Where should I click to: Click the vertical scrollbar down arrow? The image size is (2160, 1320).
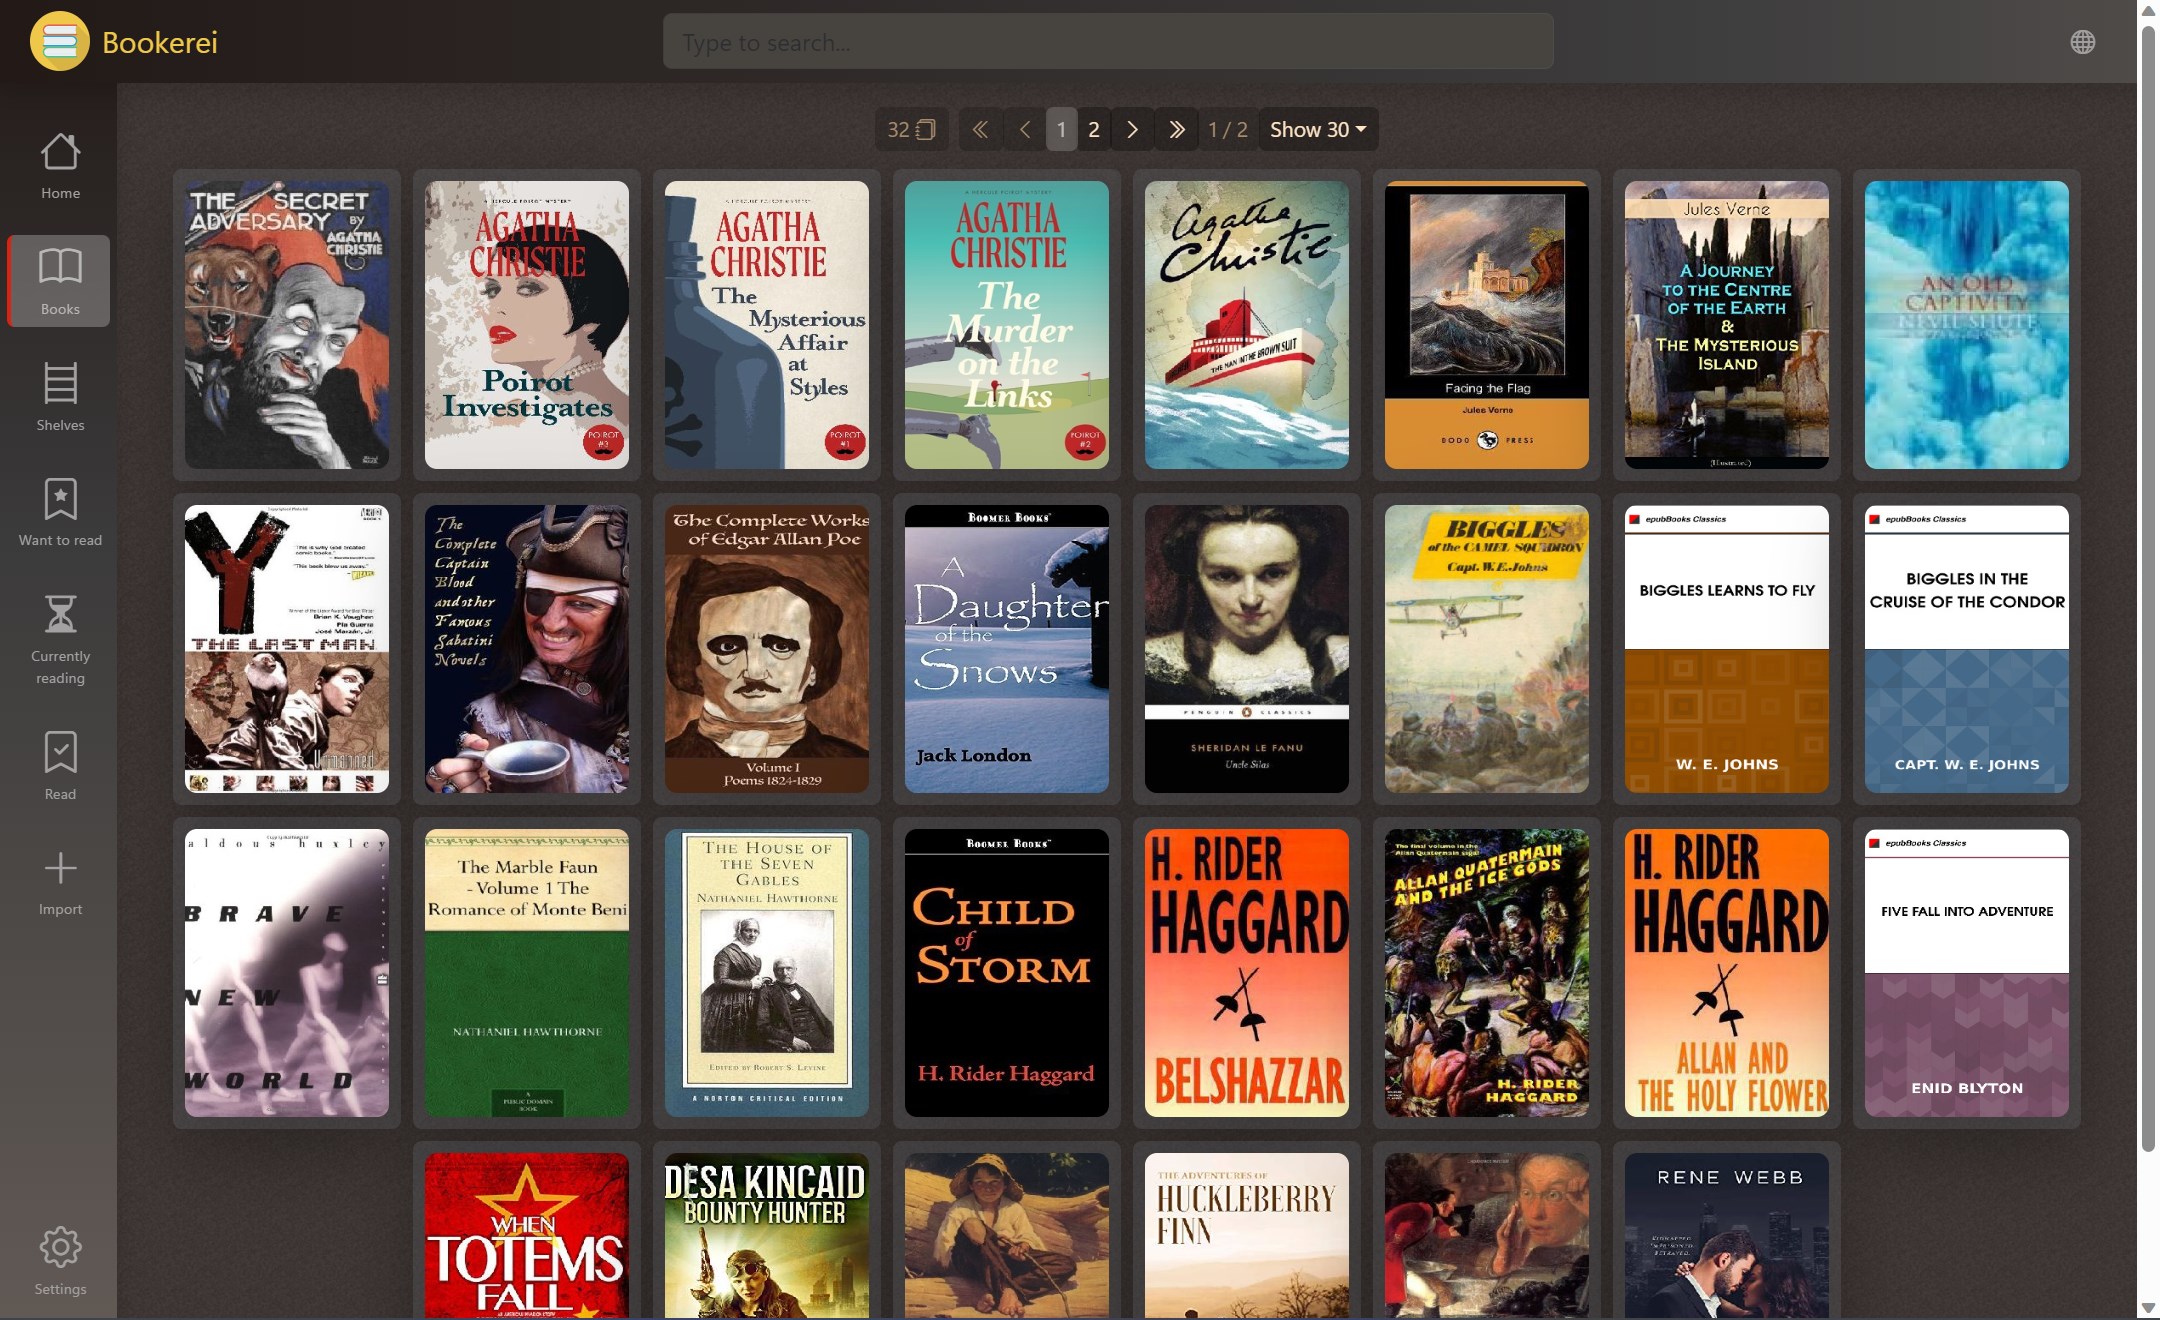[2147, 1308]
